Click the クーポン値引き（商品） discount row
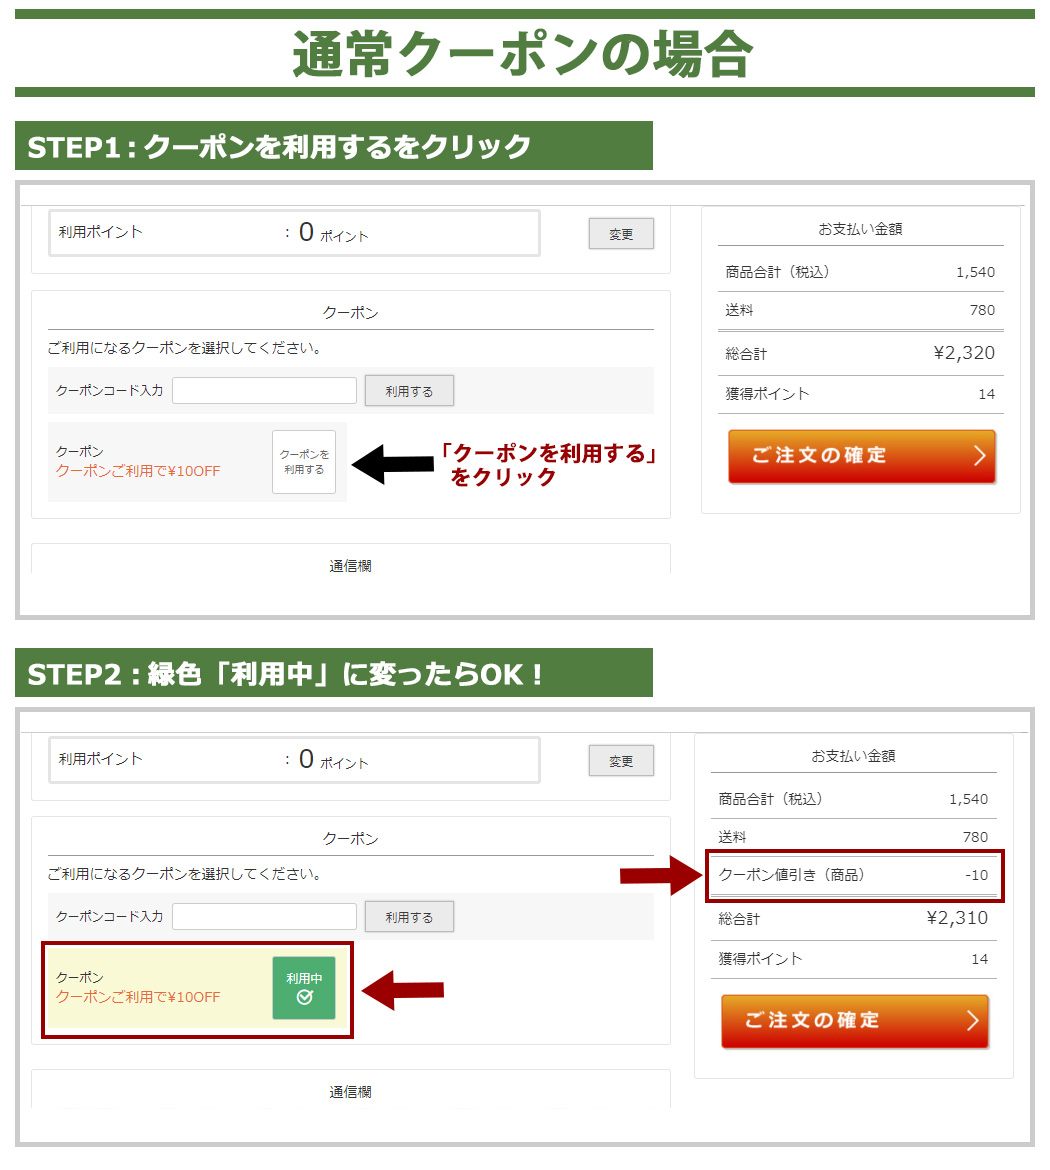 pos(854,875)
